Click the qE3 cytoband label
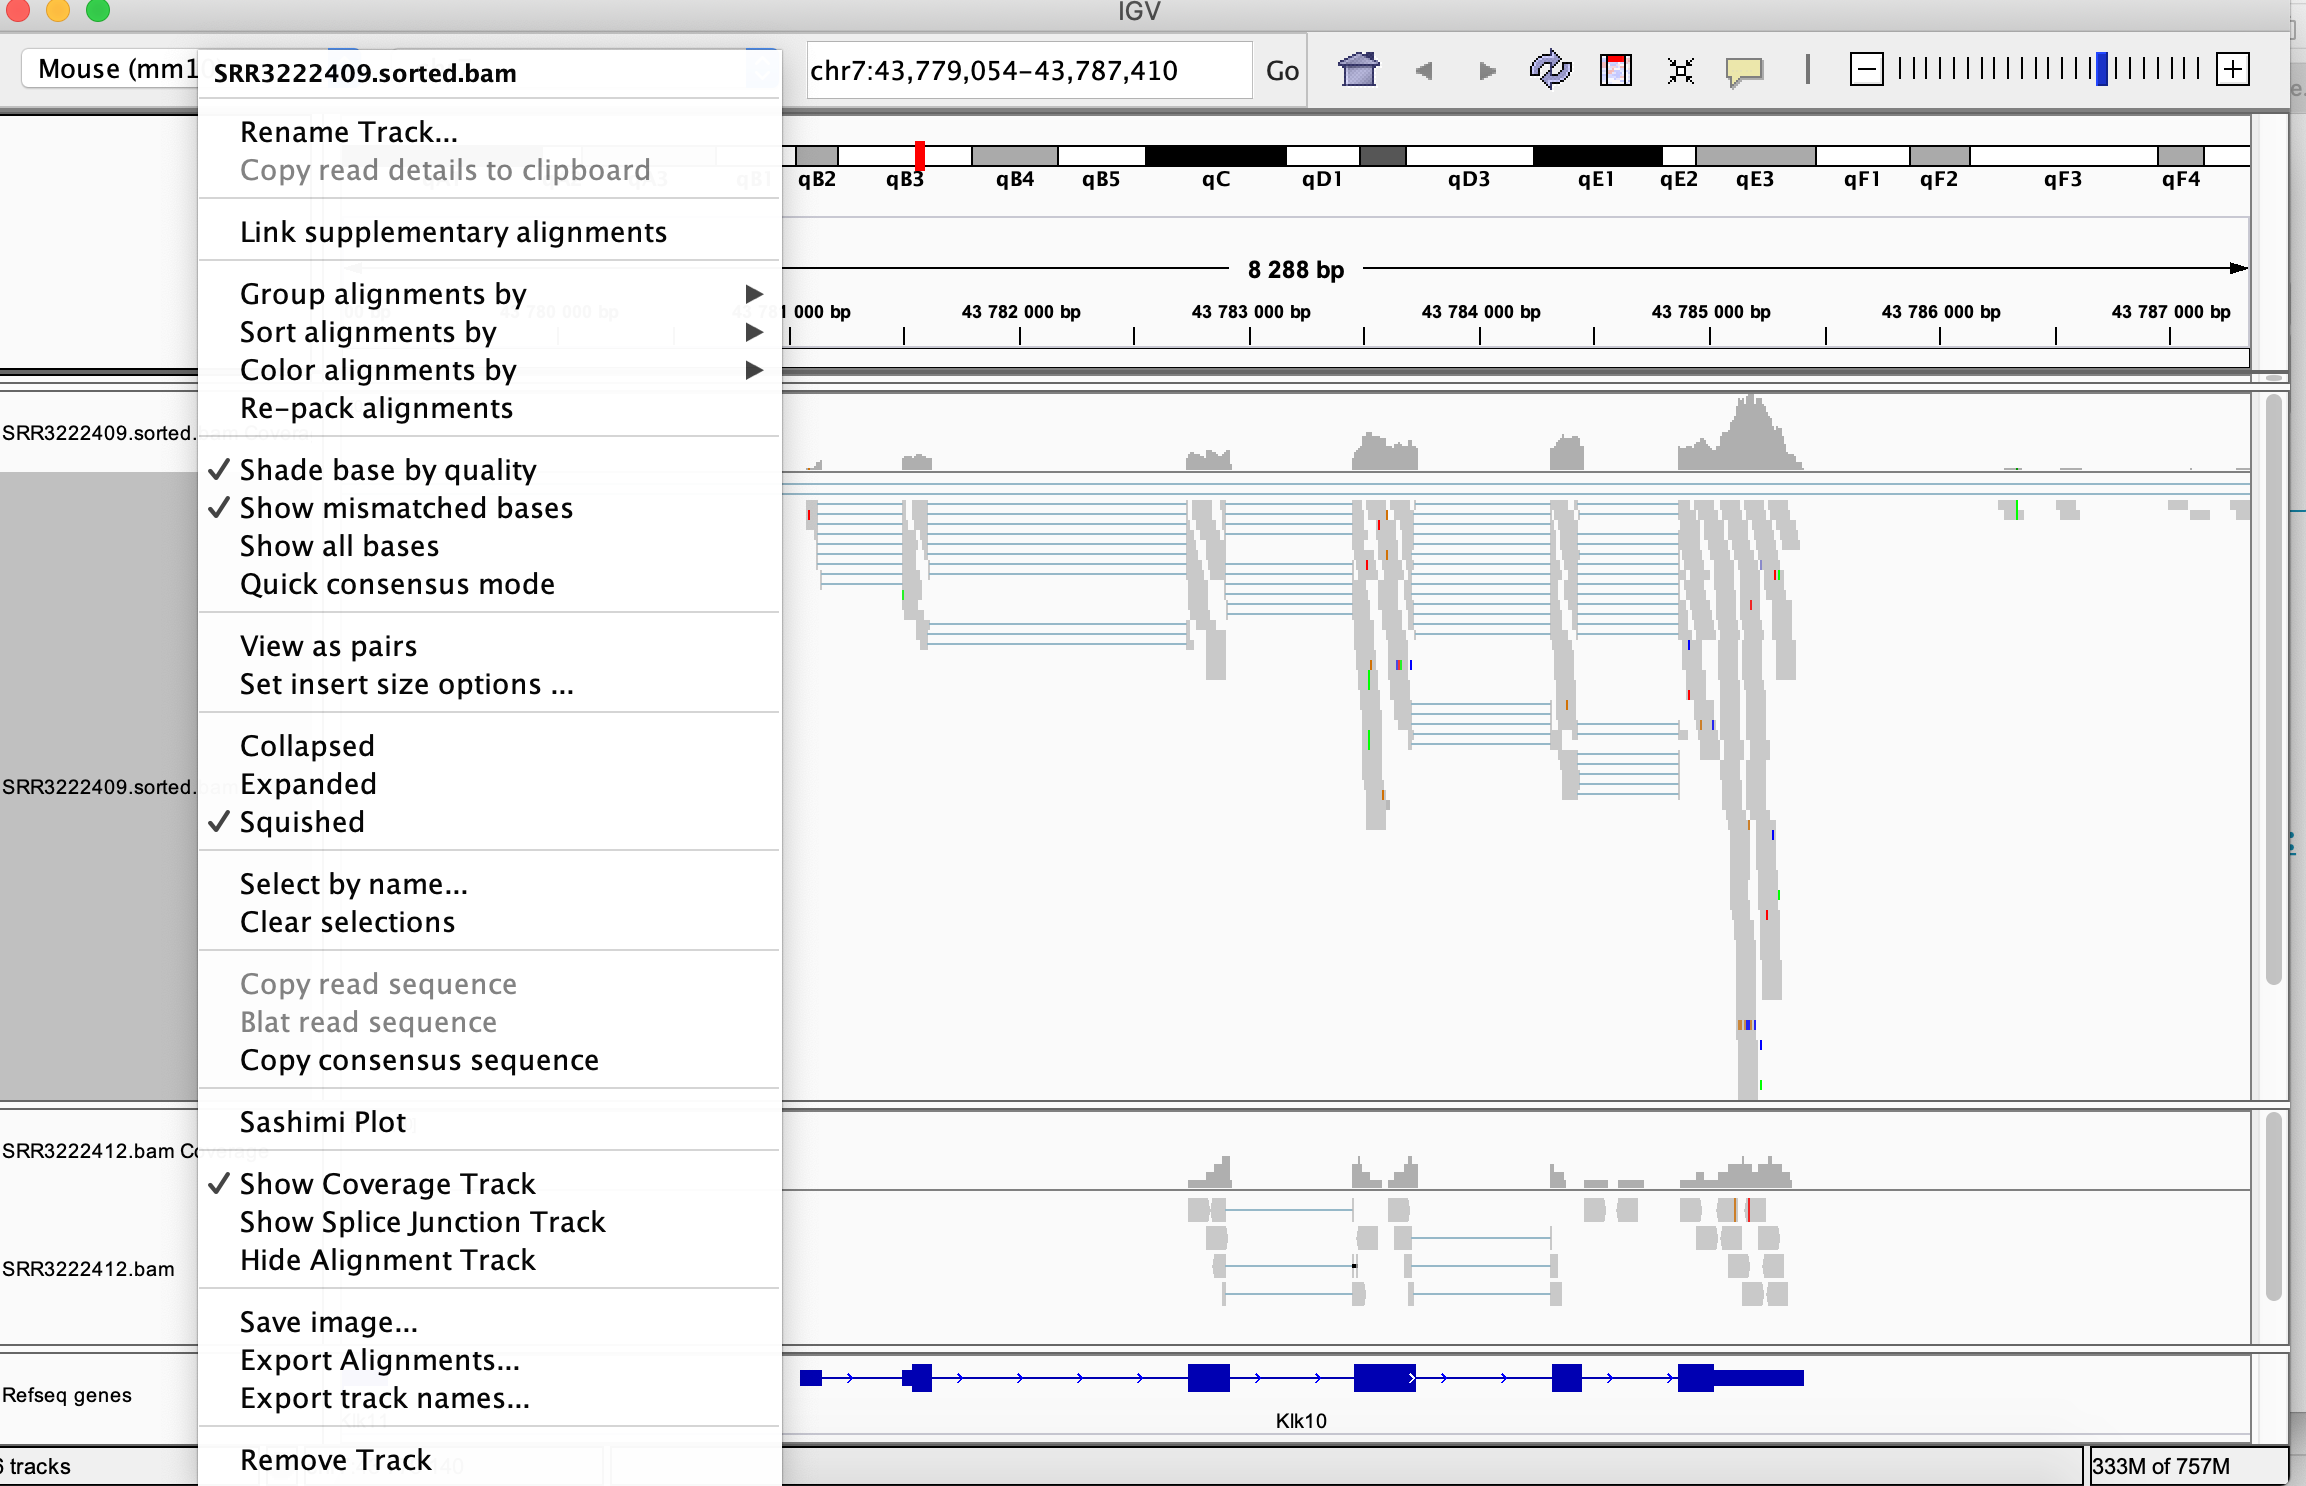This screenshot has height=1486, width=2306. 1755,179
